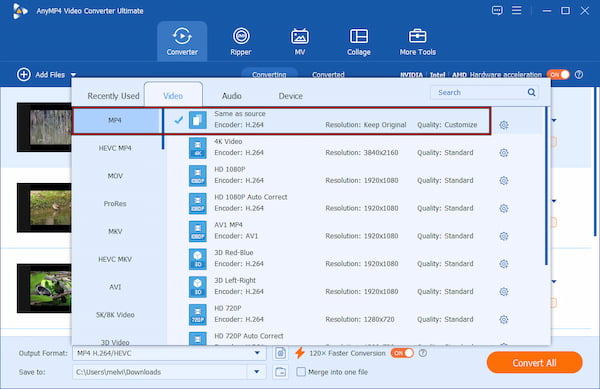Image resolution: width=600 pixels, height=389 pixels.
Task: Select HEVC MP4 format category
Action: click(115, 148)
